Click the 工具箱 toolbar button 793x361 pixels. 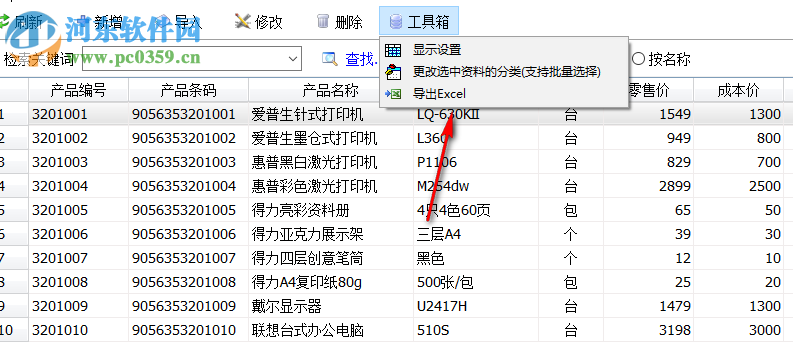(x=419, y=21)
